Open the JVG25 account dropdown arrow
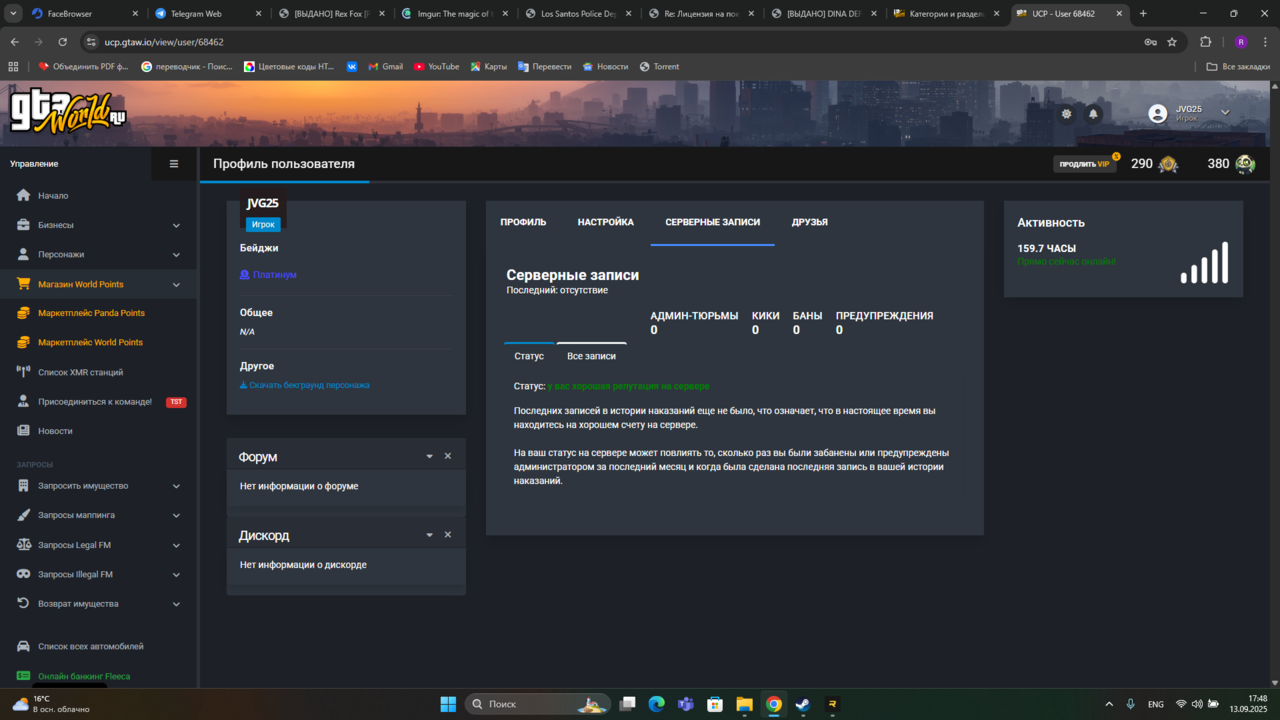The height and width of the screenshot is (720, 1280). (1225, 113)
